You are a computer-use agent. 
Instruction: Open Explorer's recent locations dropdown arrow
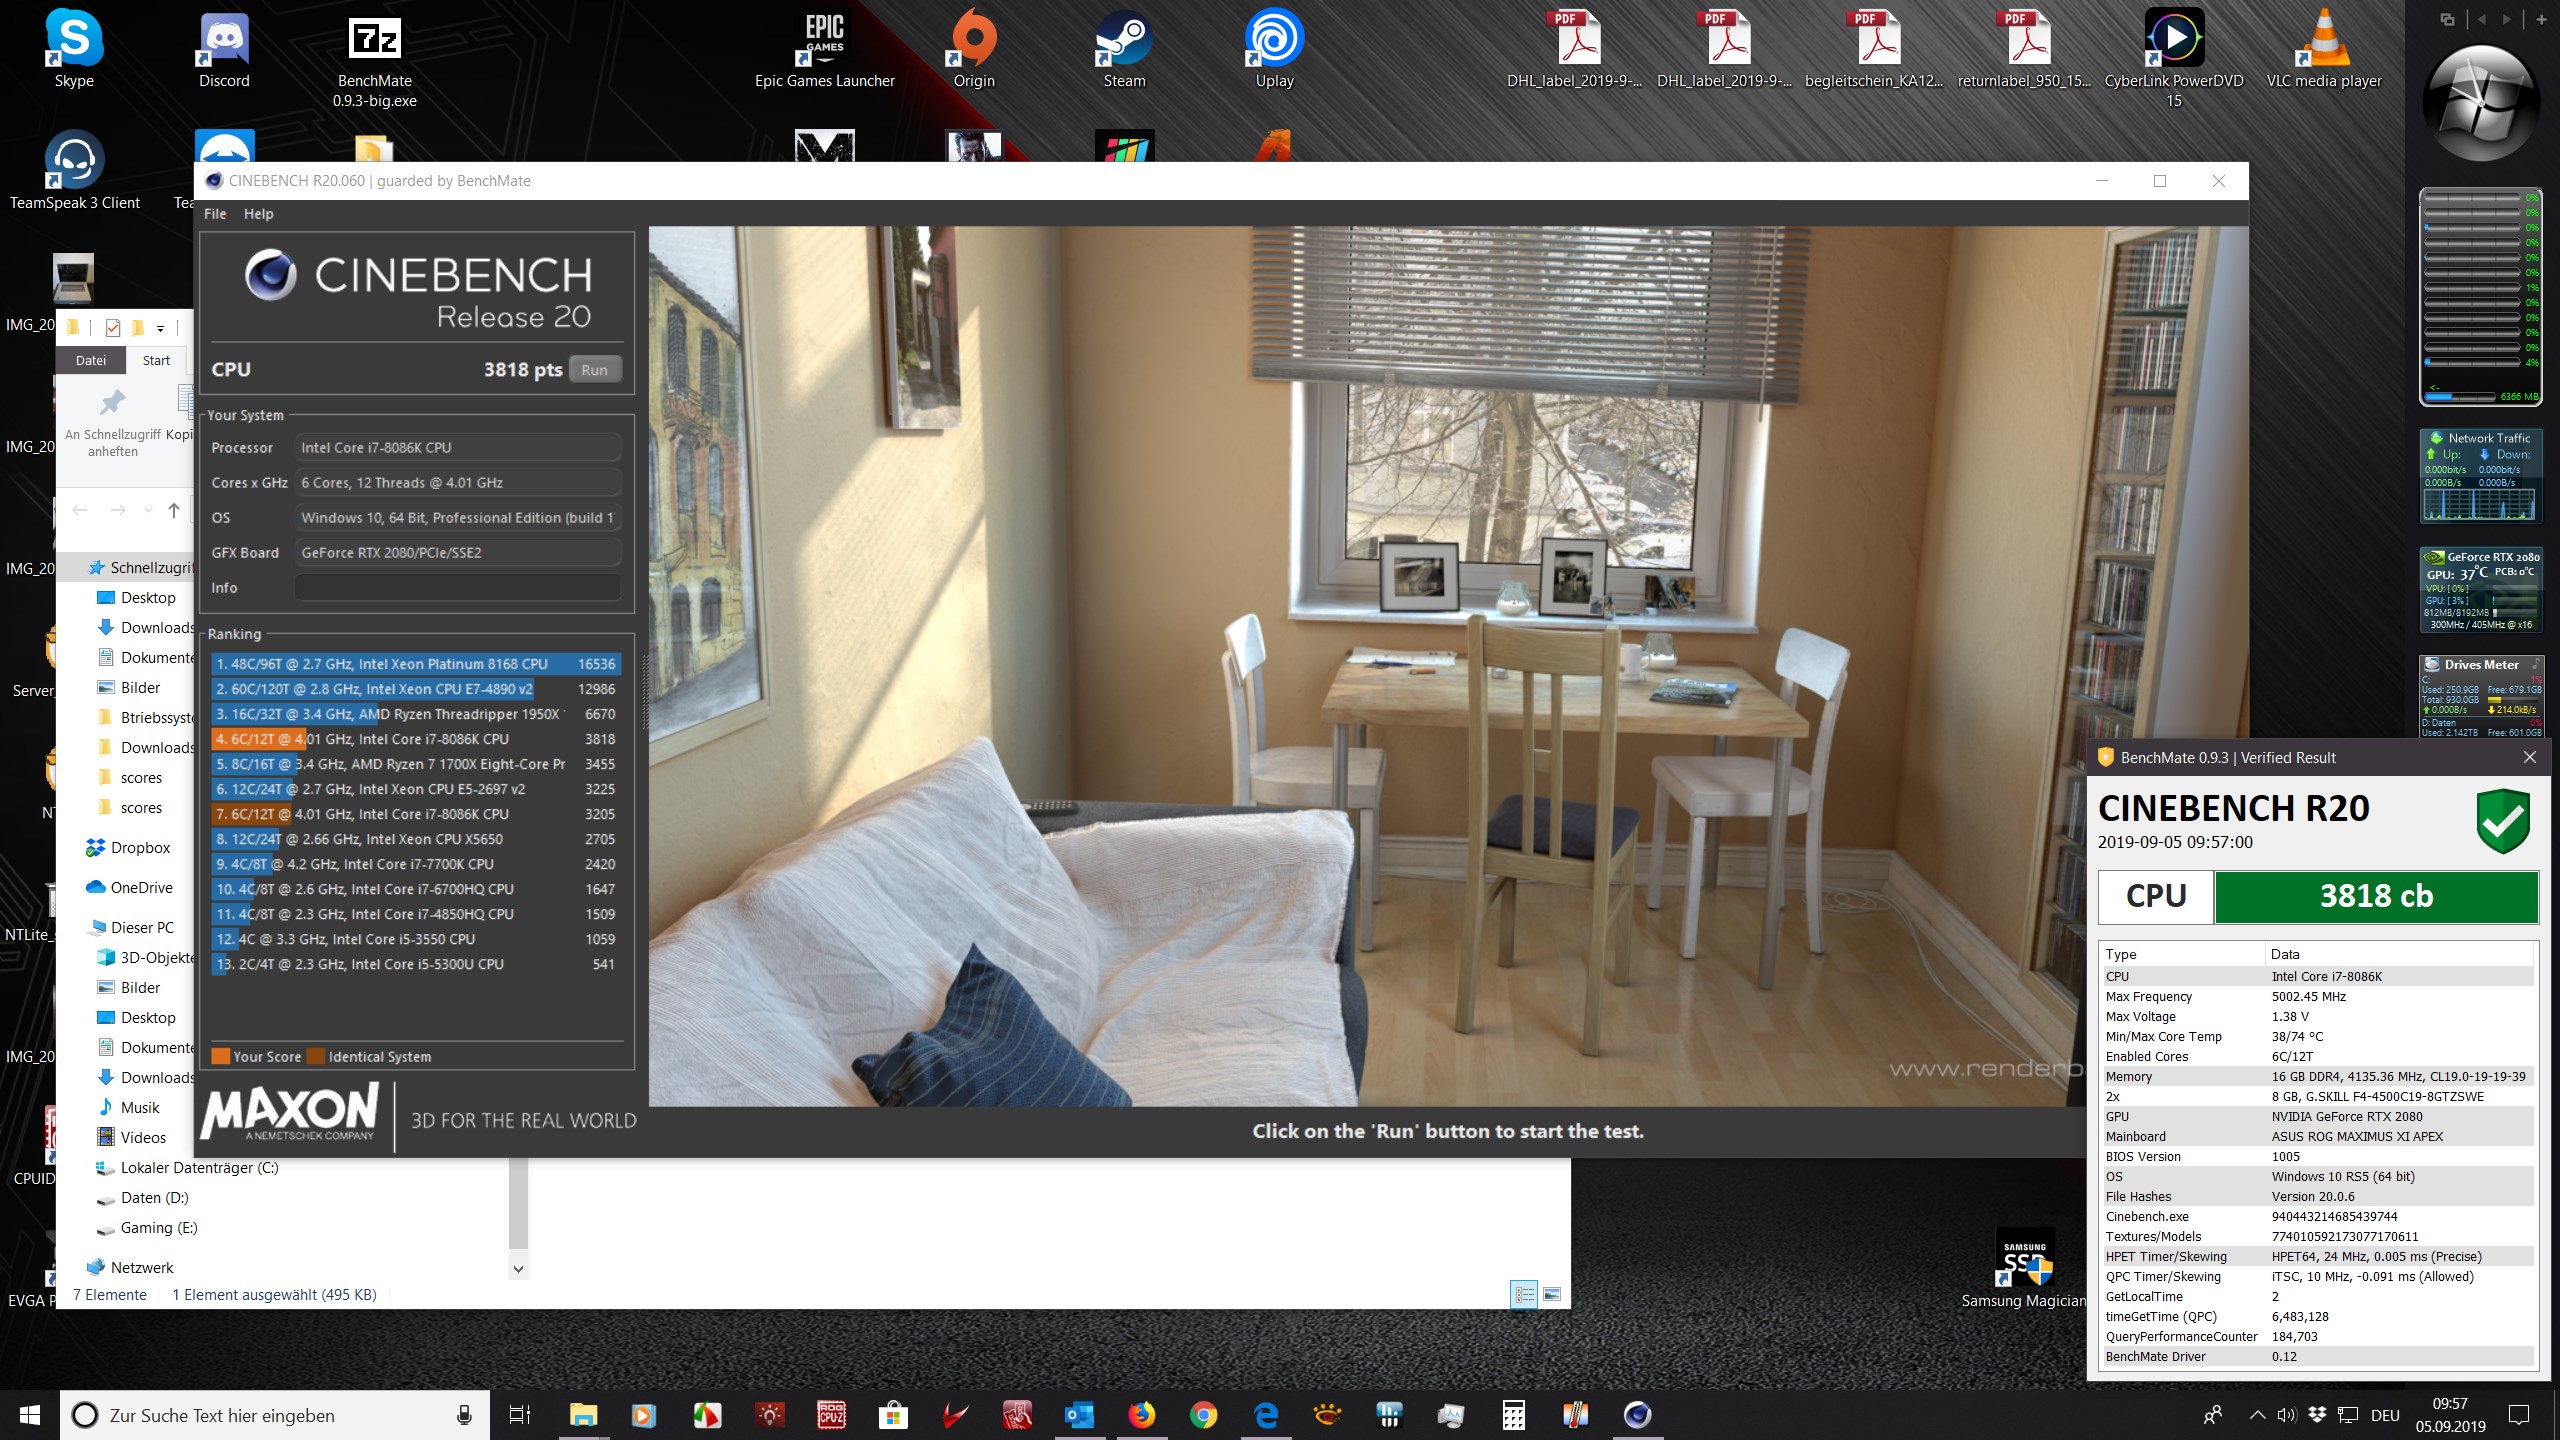[148, 510]
